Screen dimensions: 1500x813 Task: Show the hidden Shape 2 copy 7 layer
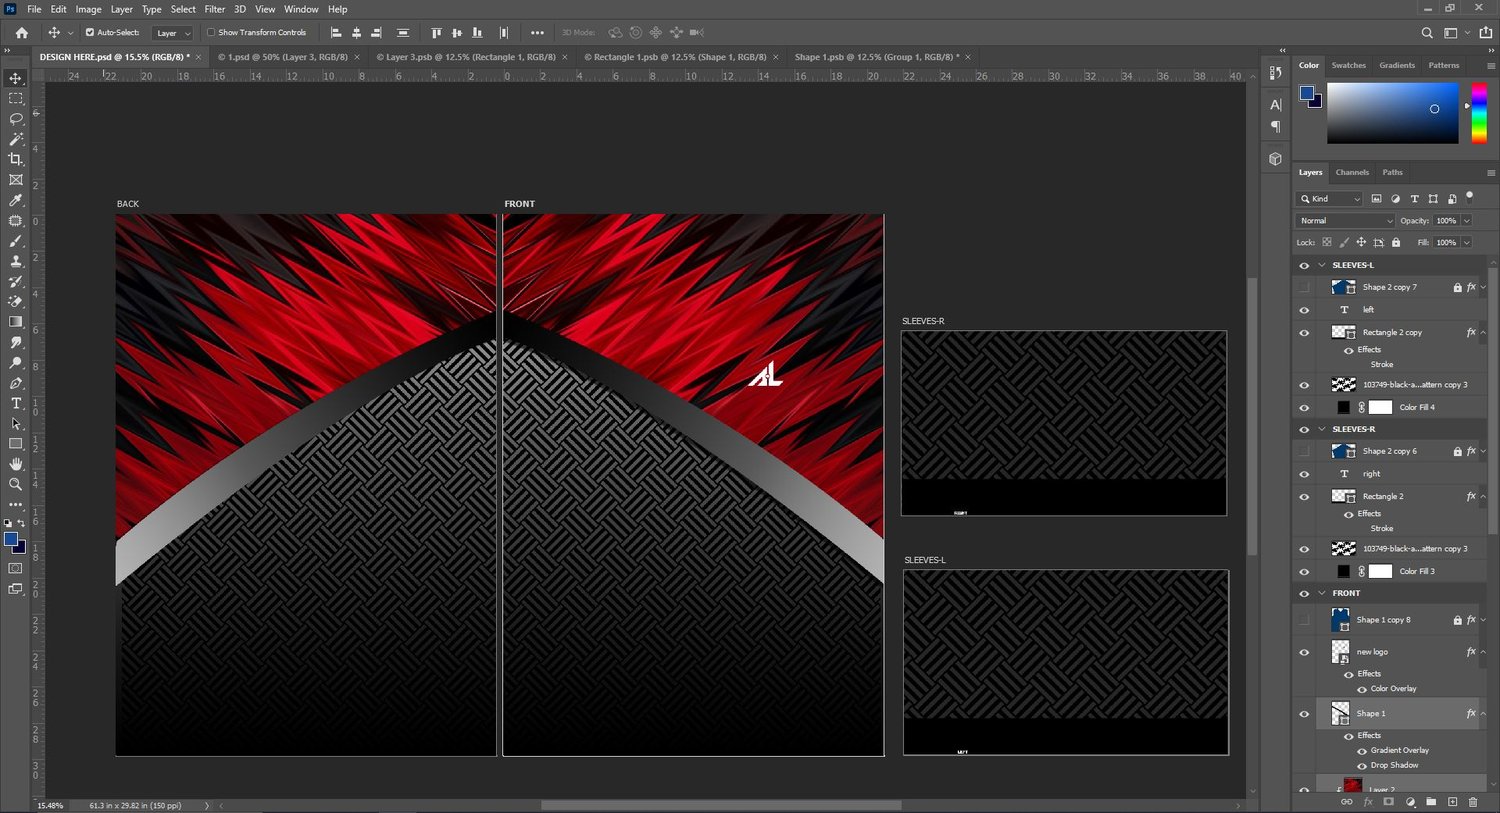point(1304,287)
